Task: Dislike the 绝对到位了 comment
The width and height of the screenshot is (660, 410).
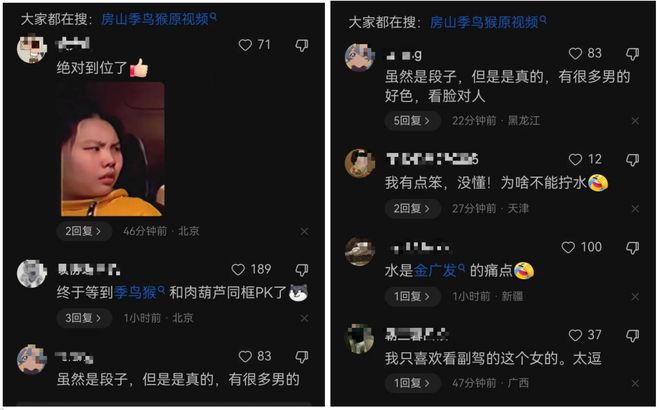Action: pyautogui.click(x=302, y=45)
